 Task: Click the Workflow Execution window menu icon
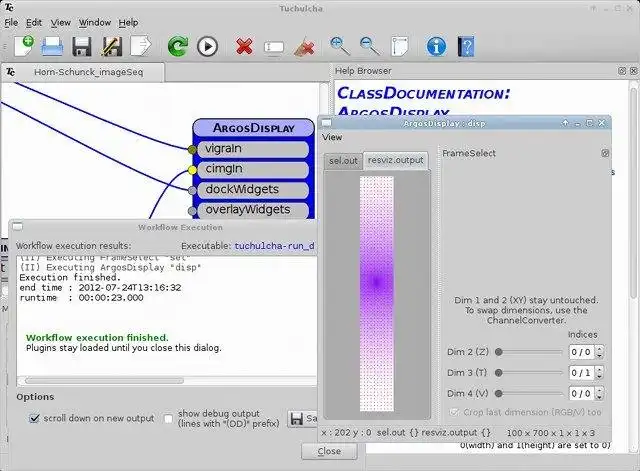click(17, 227)
